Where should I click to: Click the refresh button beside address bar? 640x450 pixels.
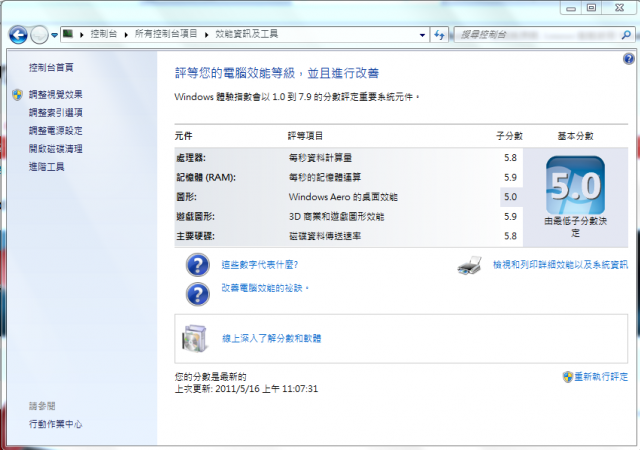(439, 35)
